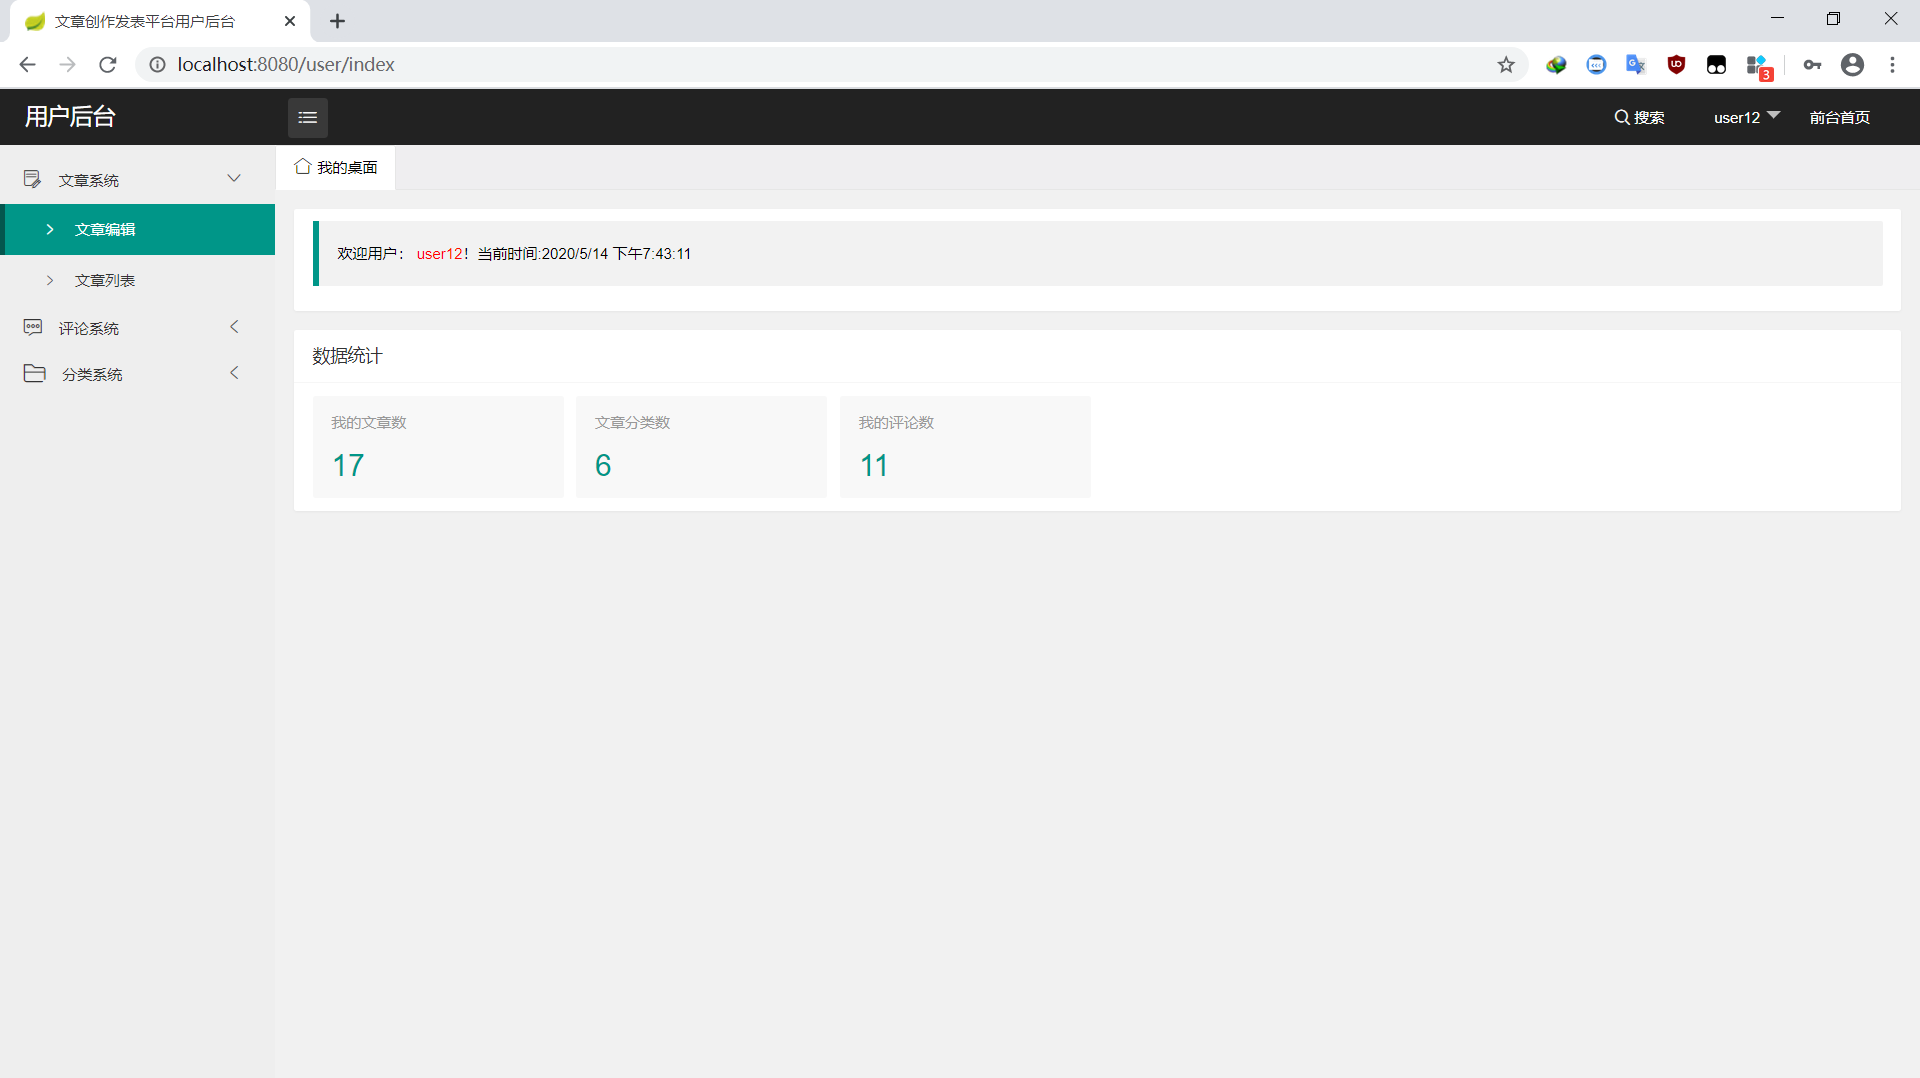Screen dimensions: 1920x1078
Task: Select the browser tab 文章创作发表平台用户后台
Action: tap(160, 21)
